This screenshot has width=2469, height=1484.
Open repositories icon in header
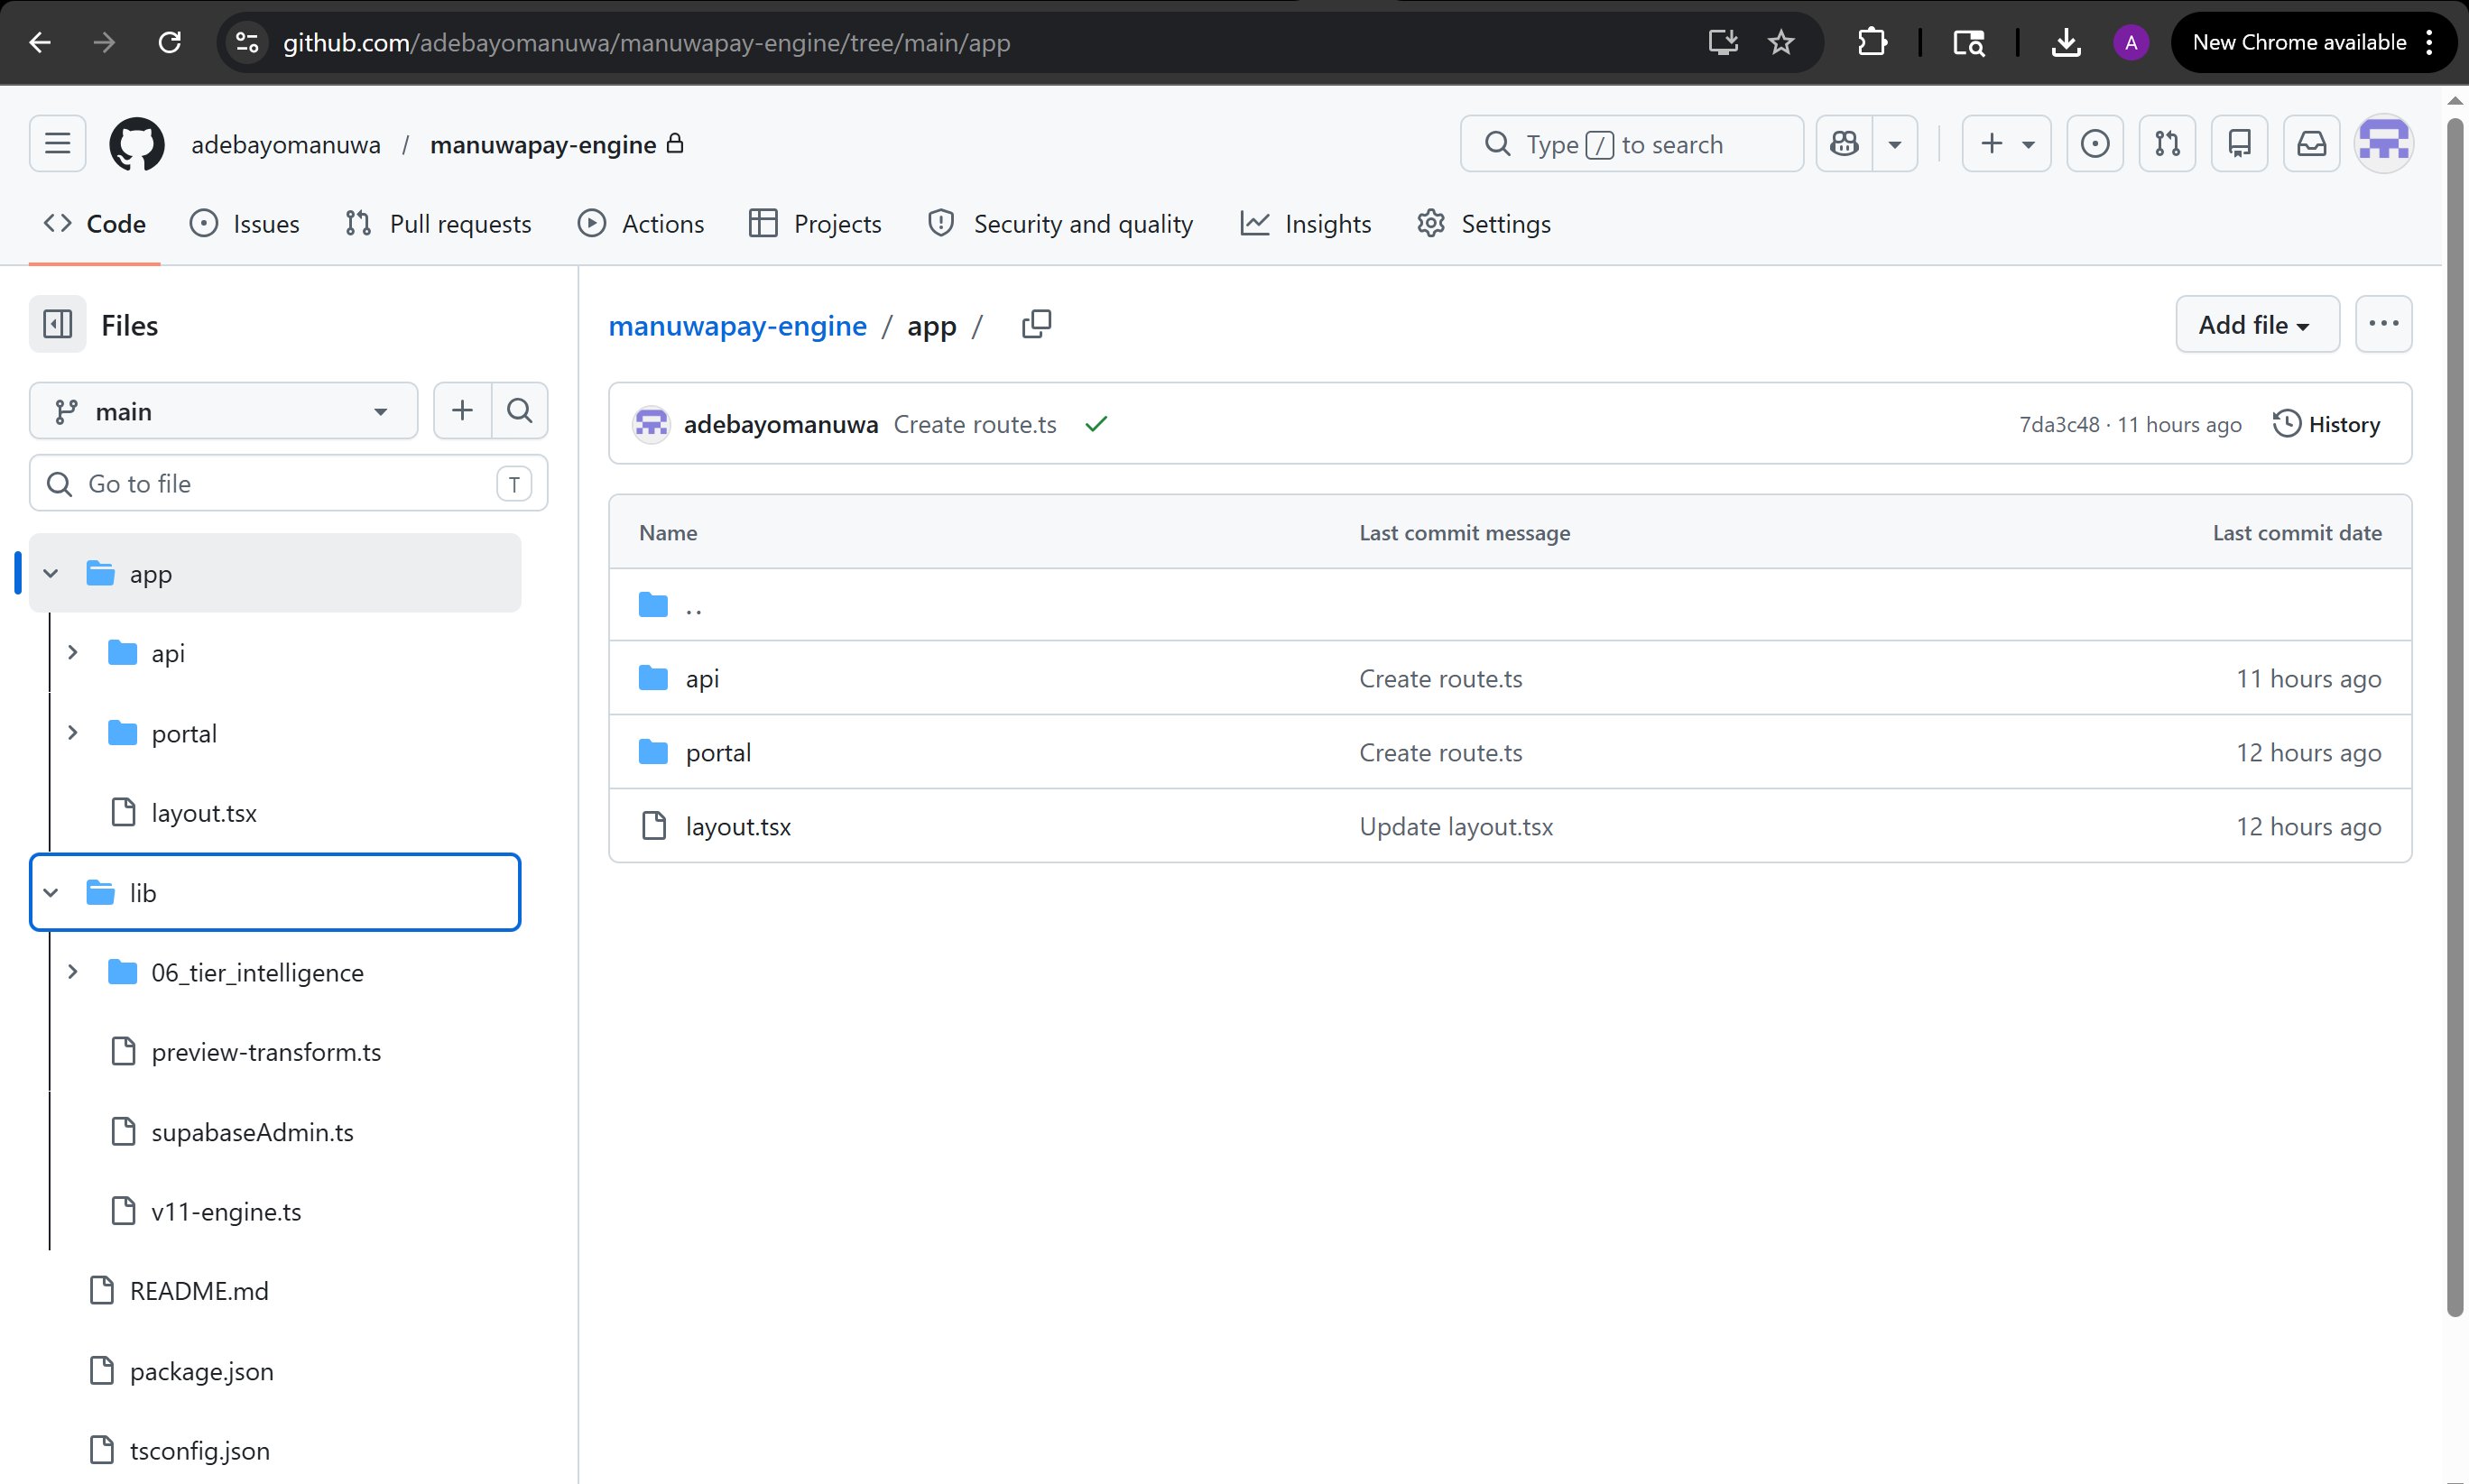2239,144
